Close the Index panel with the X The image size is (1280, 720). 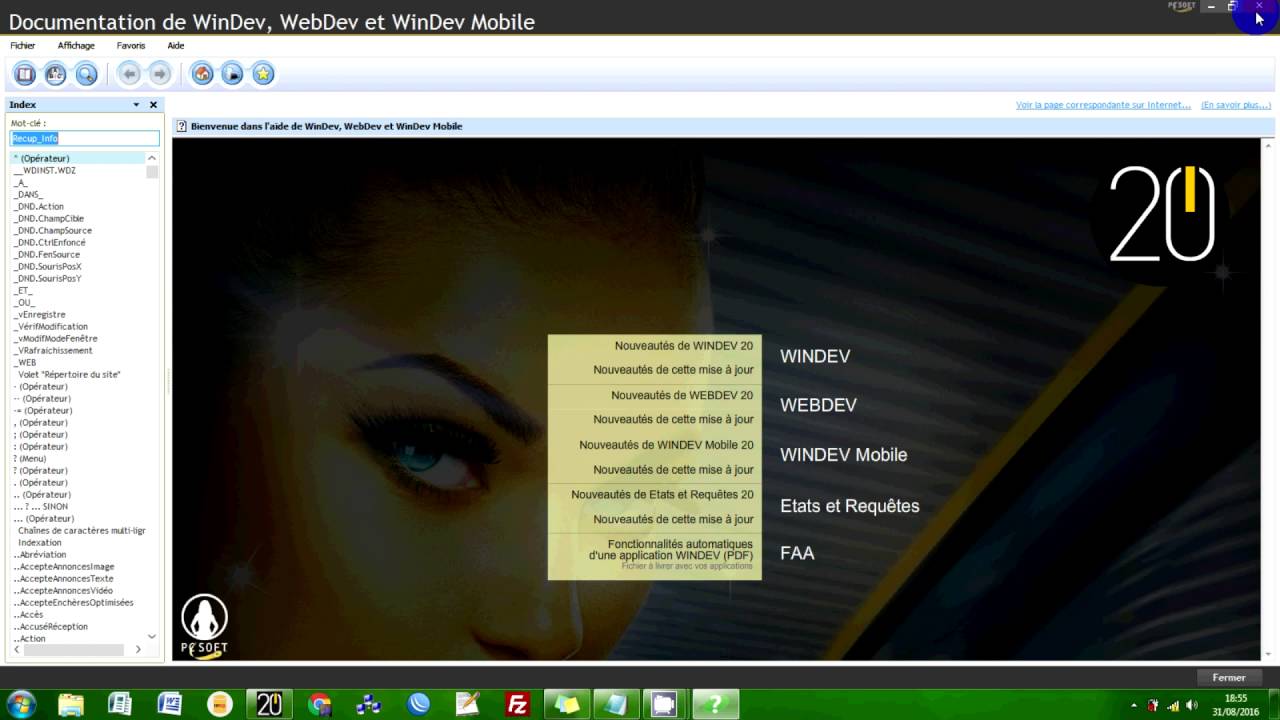coord(153,104)
